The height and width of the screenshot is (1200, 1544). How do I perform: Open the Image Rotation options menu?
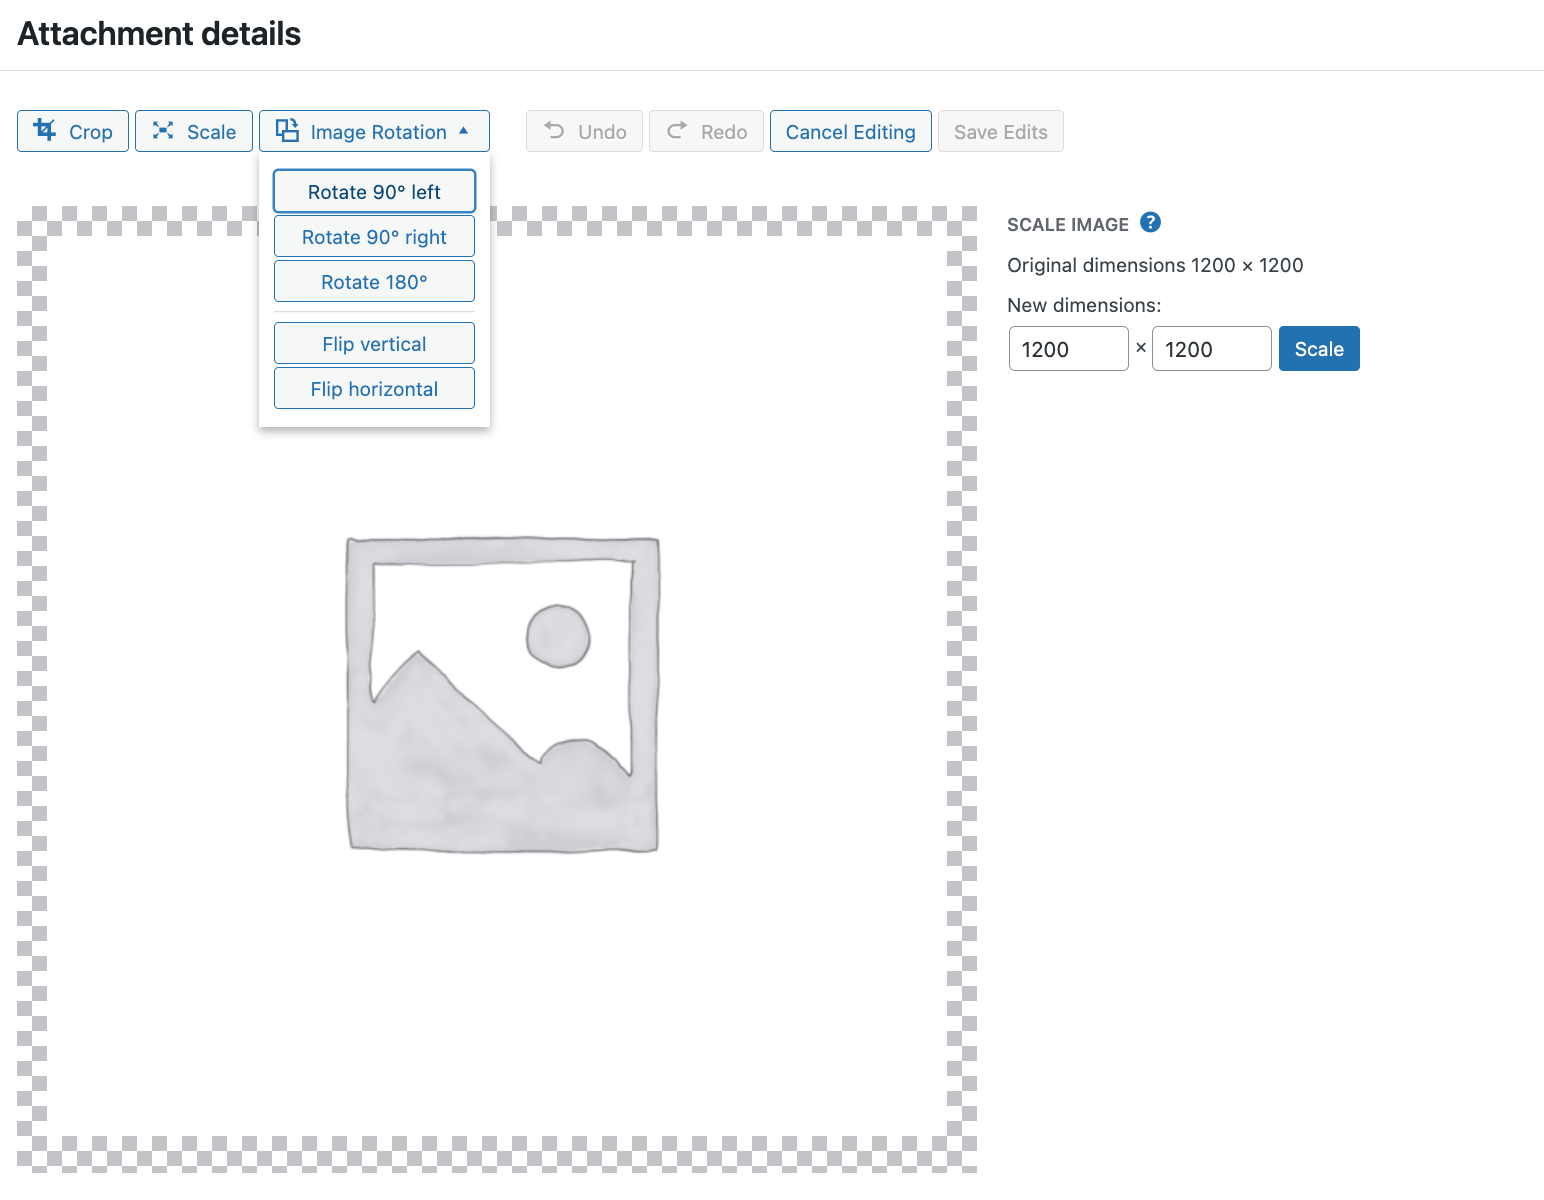(375, 131)
